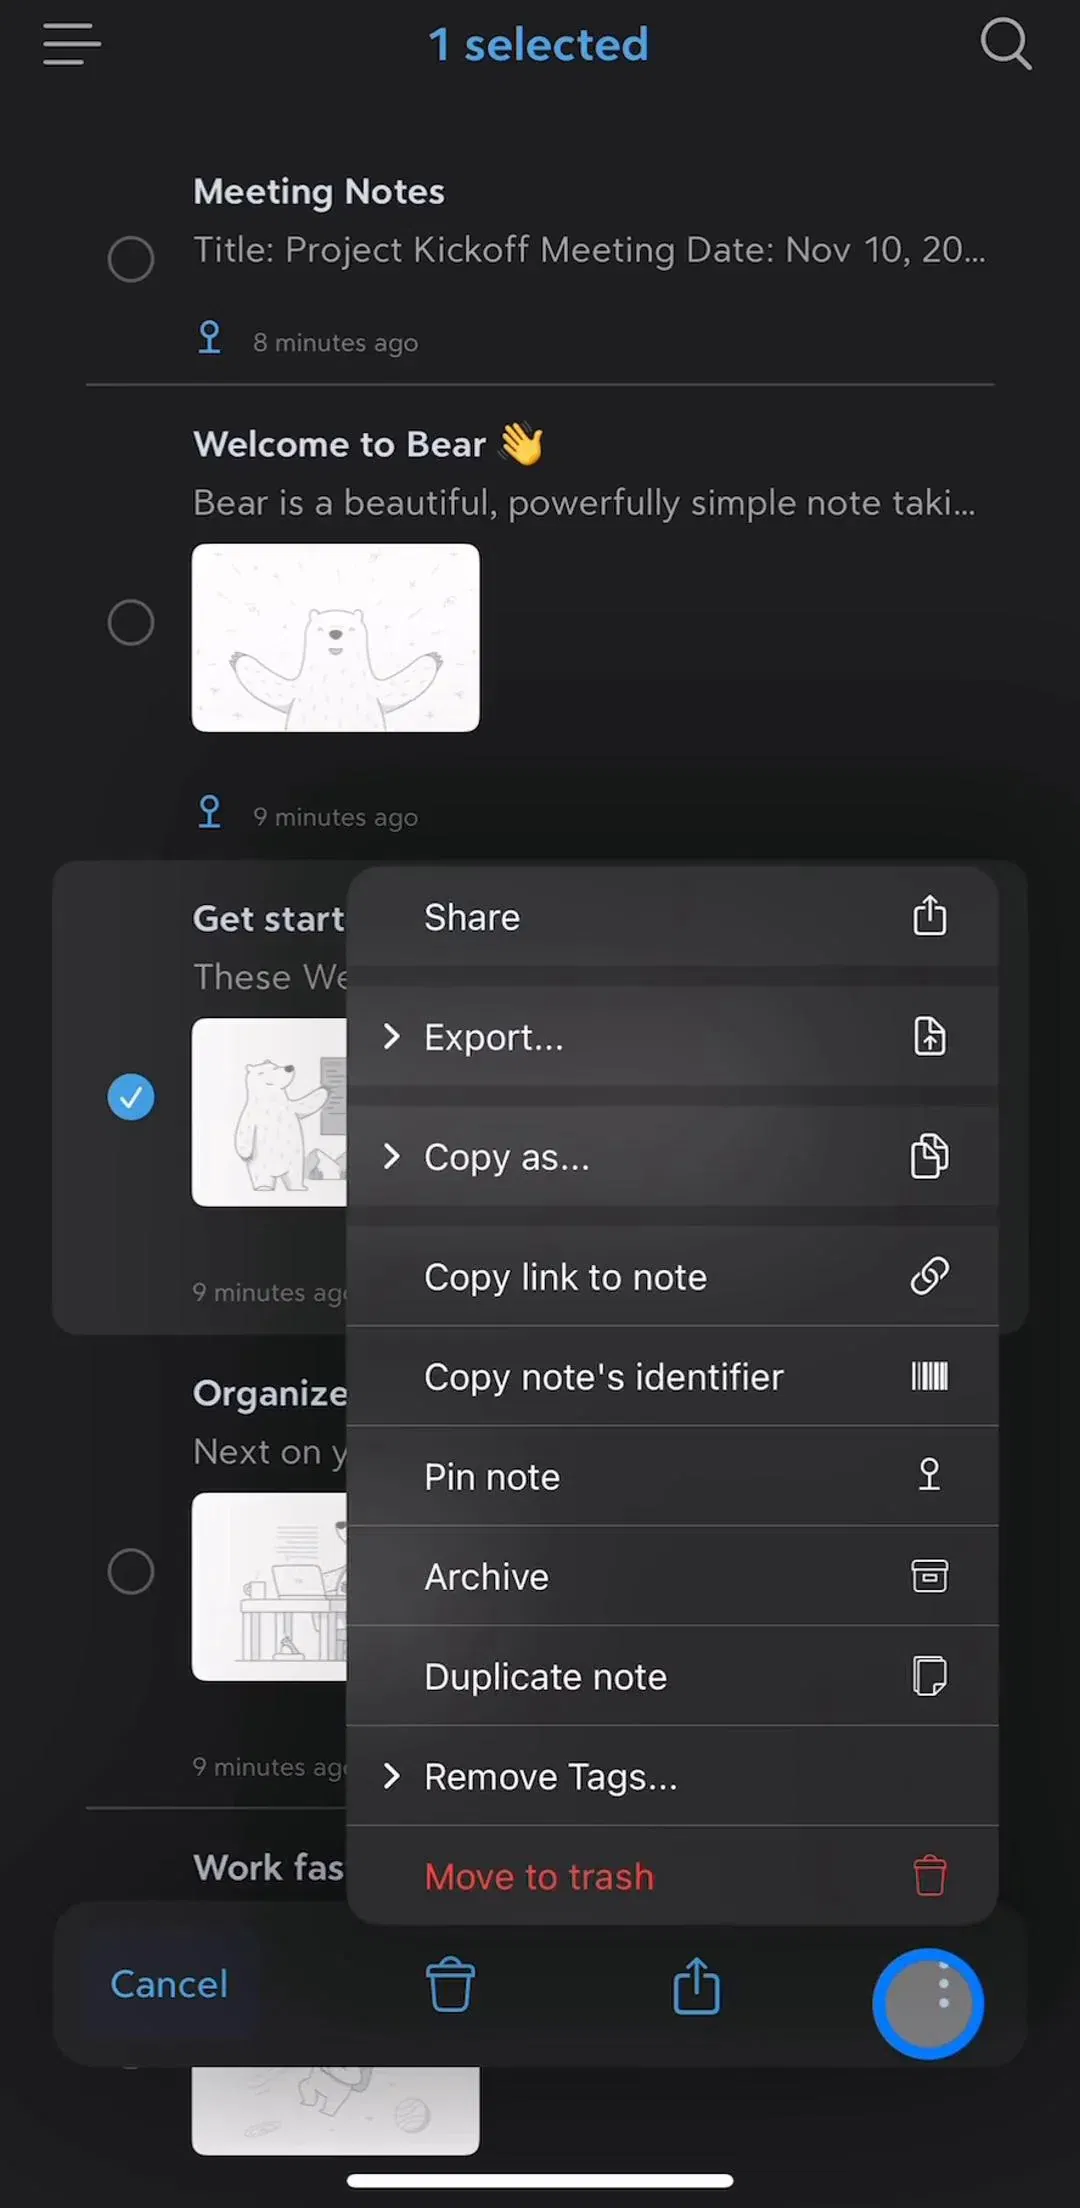Tap the three-dot more button

pyautogui.click(x=928, y=2003)
